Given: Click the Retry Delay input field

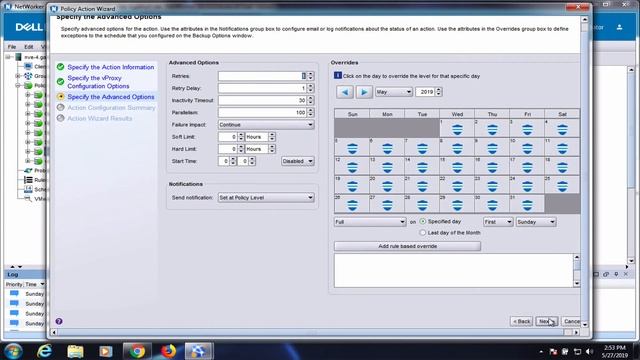Looking at the screenshot, I should click(262, 88).
